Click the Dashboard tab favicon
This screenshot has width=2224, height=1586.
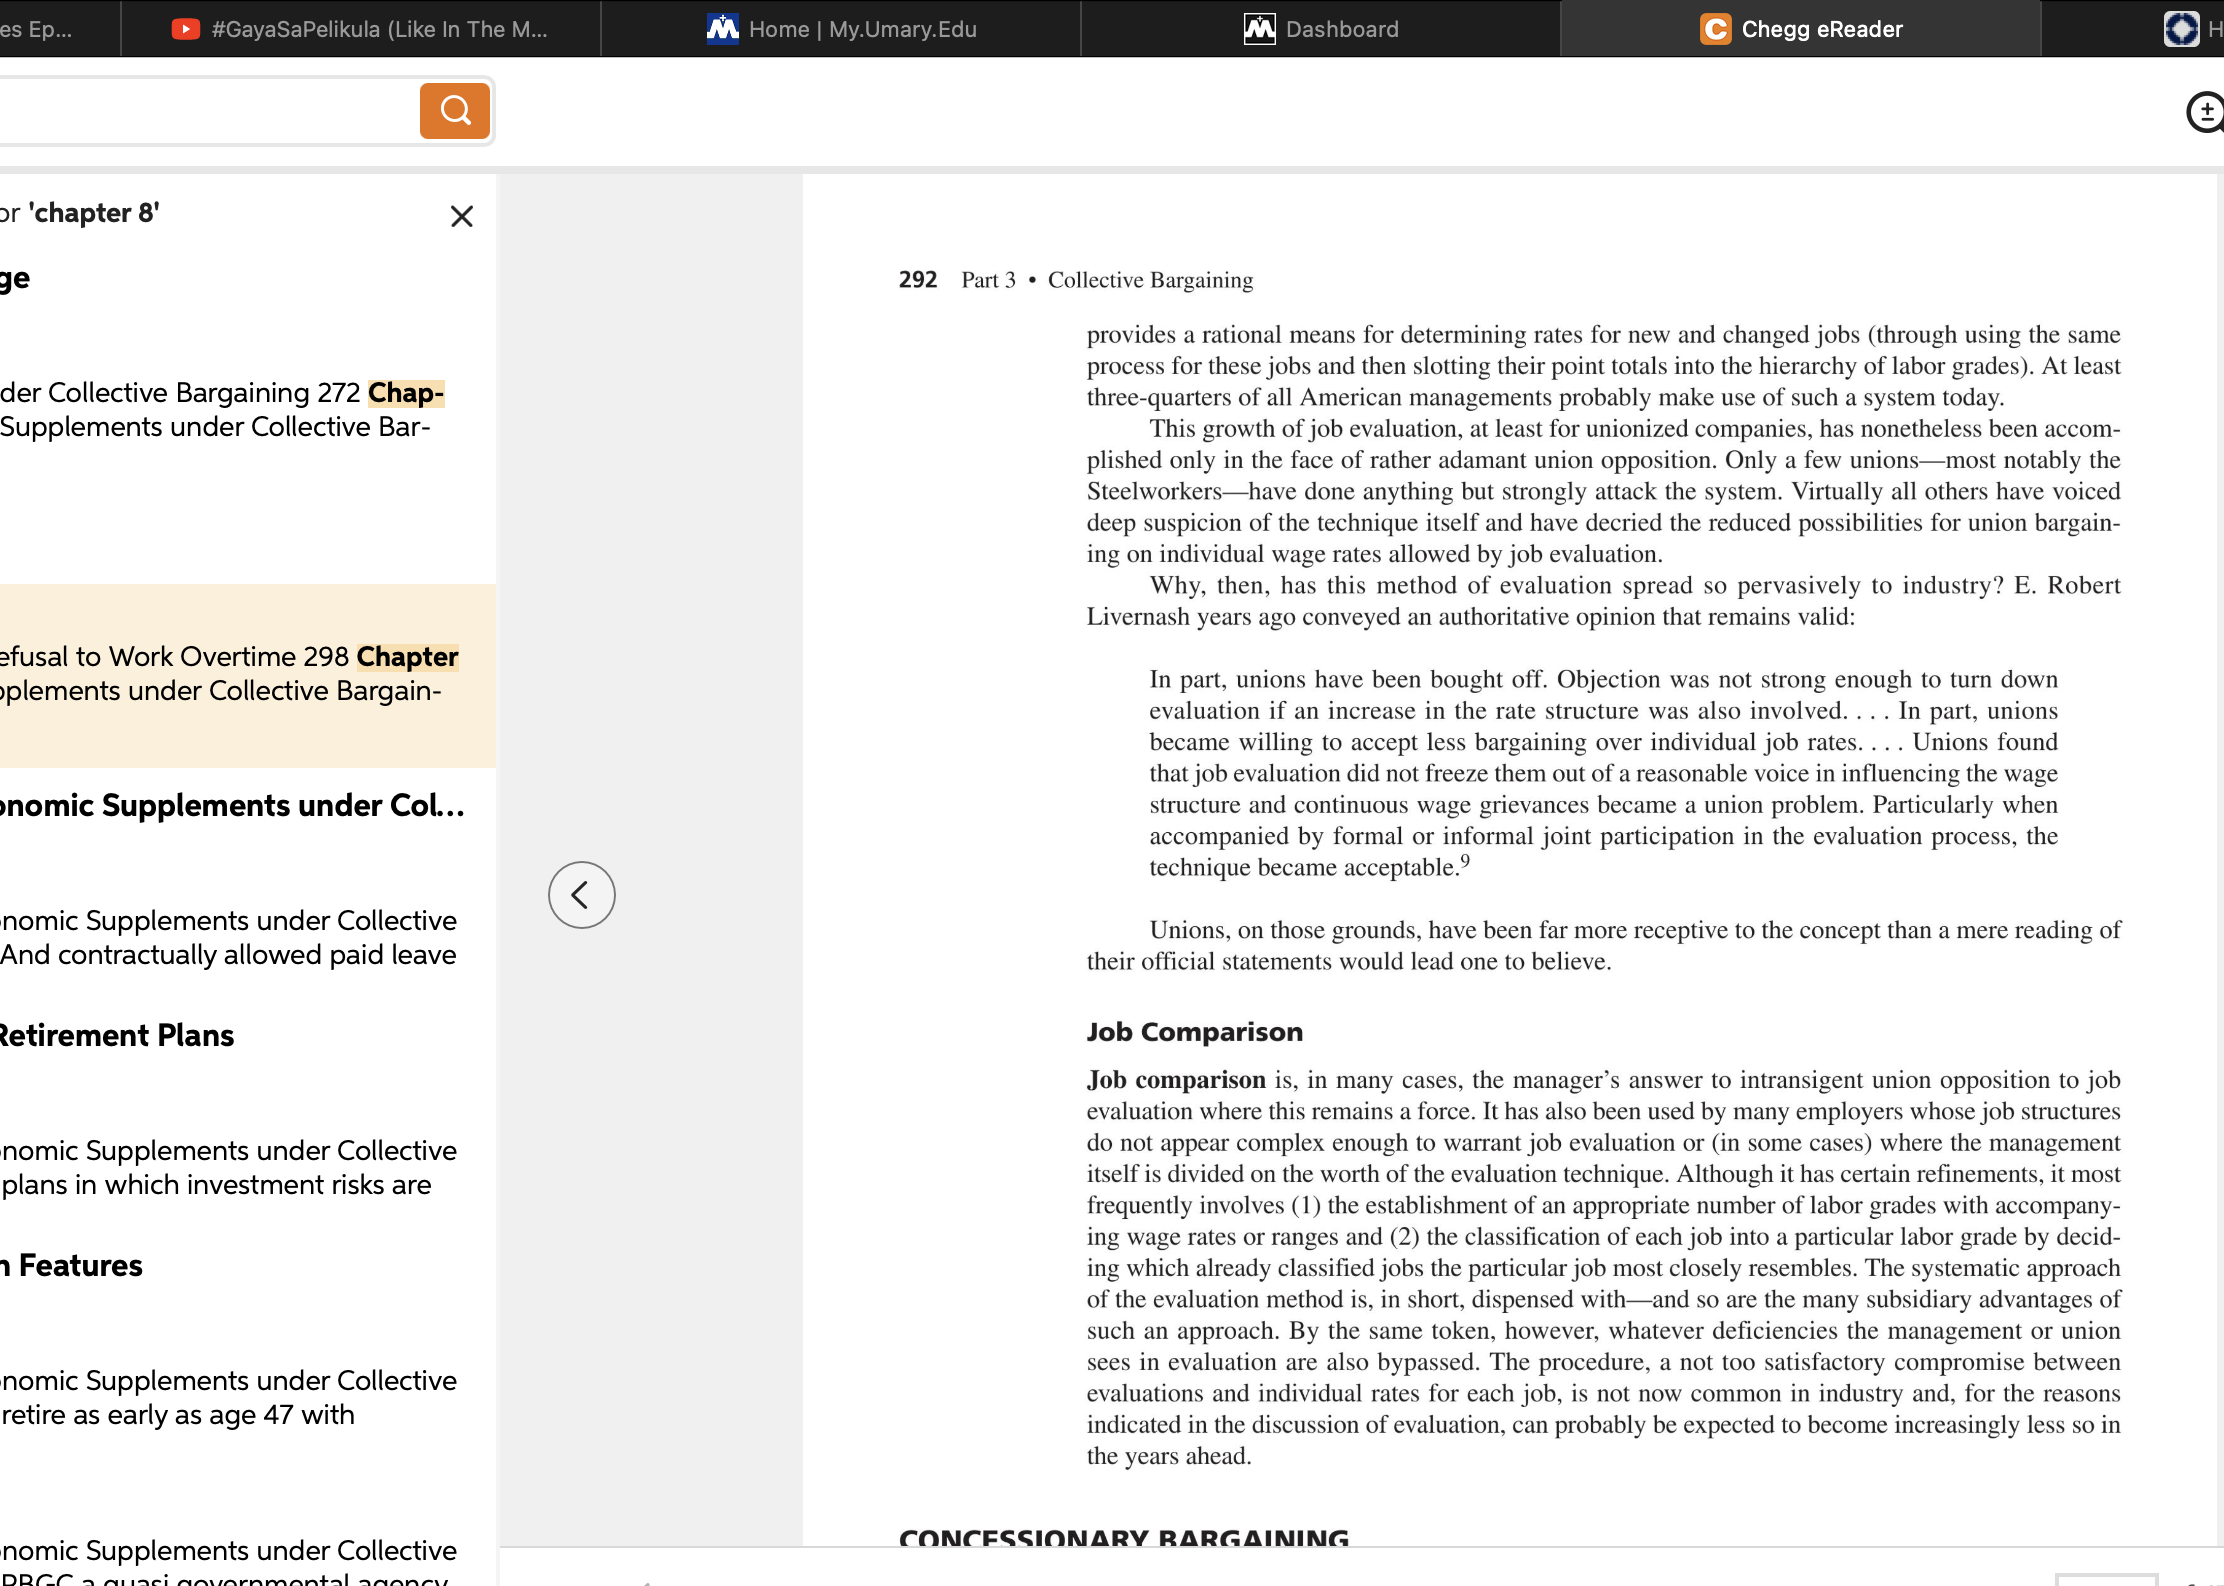1259,29
